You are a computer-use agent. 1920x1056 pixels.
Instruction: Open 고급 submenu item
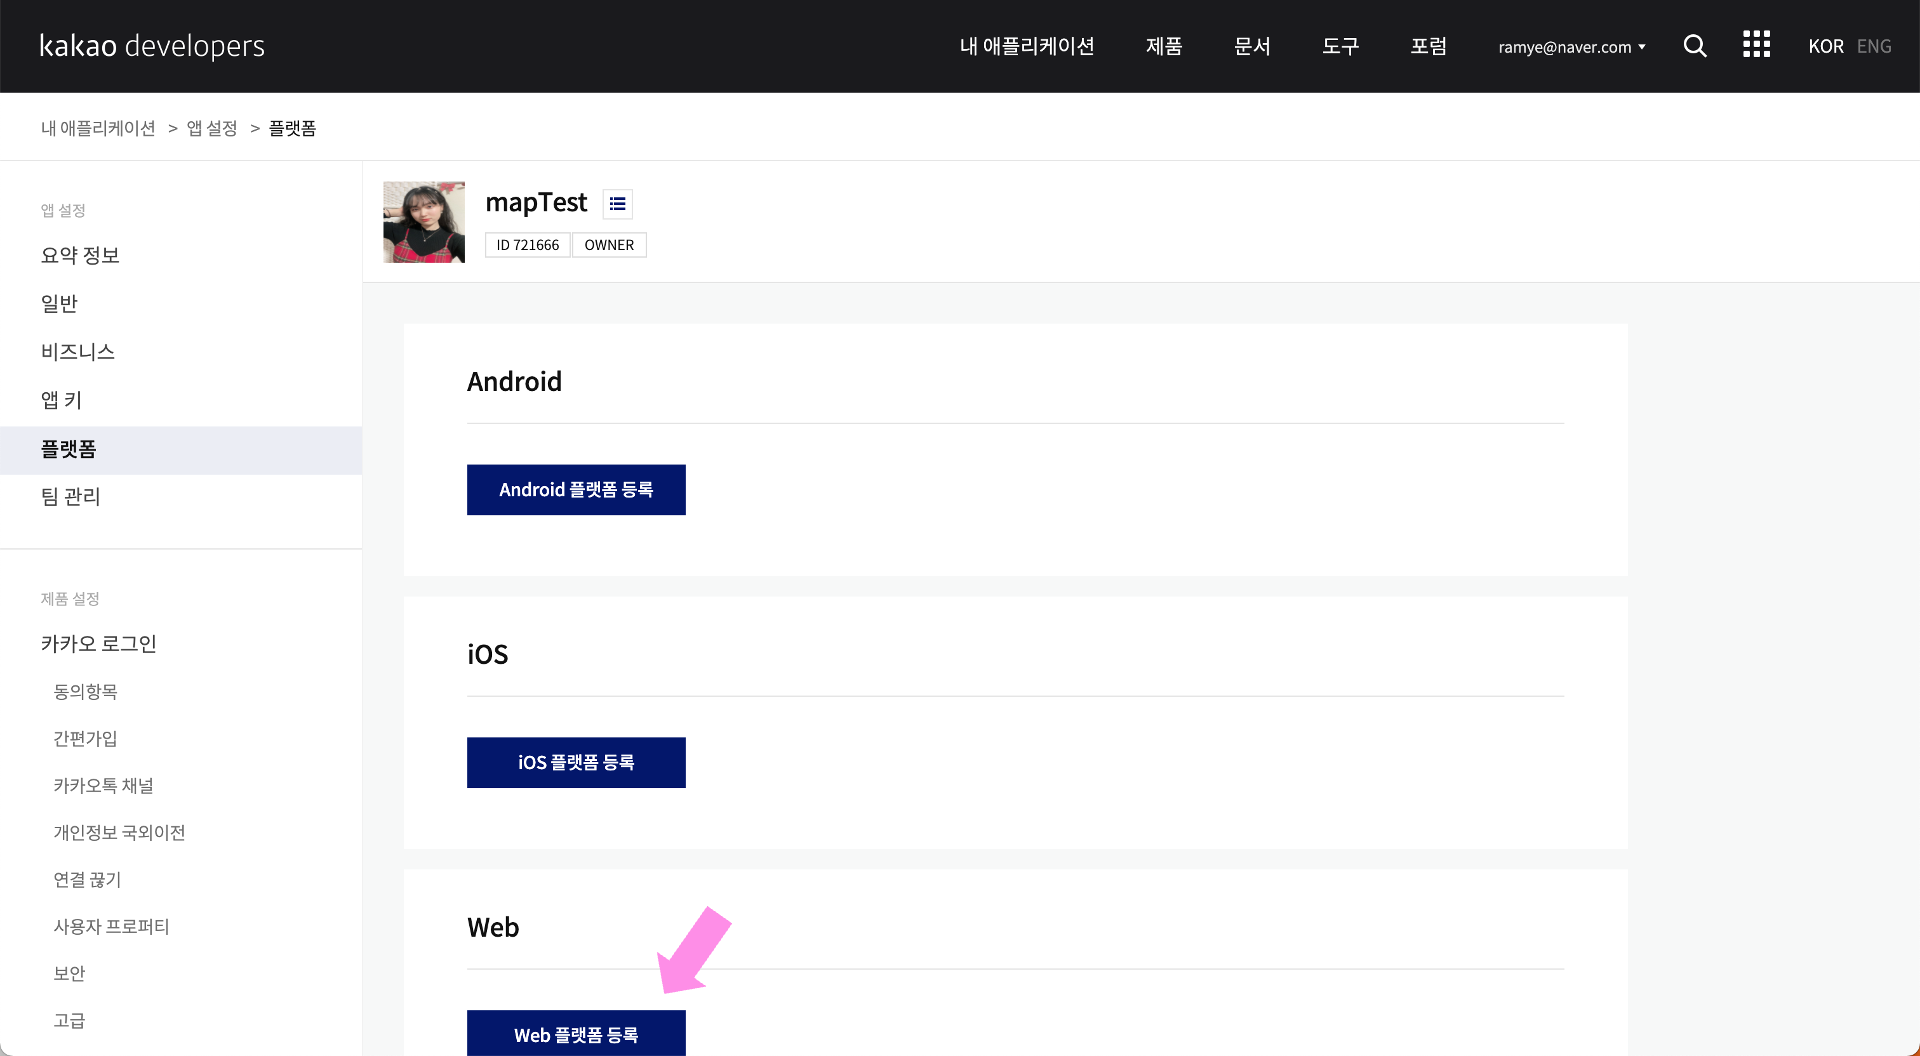coord(69,1020)
